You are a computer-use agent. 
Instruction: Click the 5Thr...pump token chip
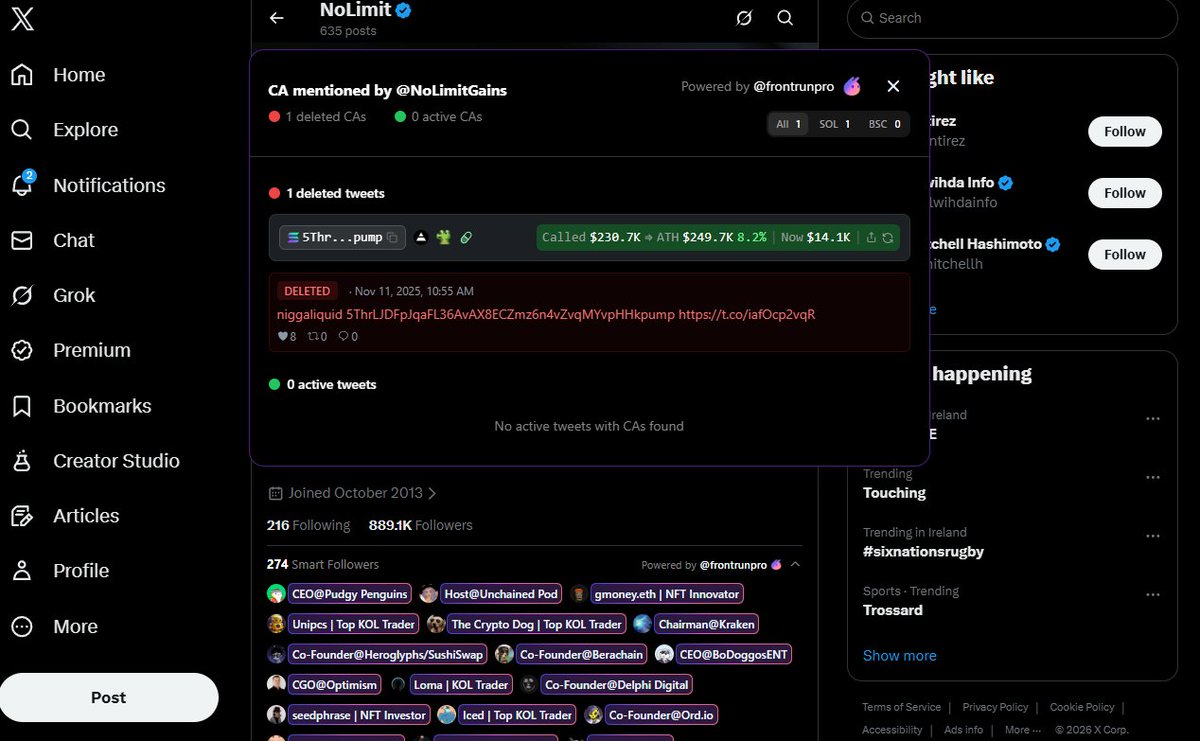pyautogui.click(x=342, y=237)
